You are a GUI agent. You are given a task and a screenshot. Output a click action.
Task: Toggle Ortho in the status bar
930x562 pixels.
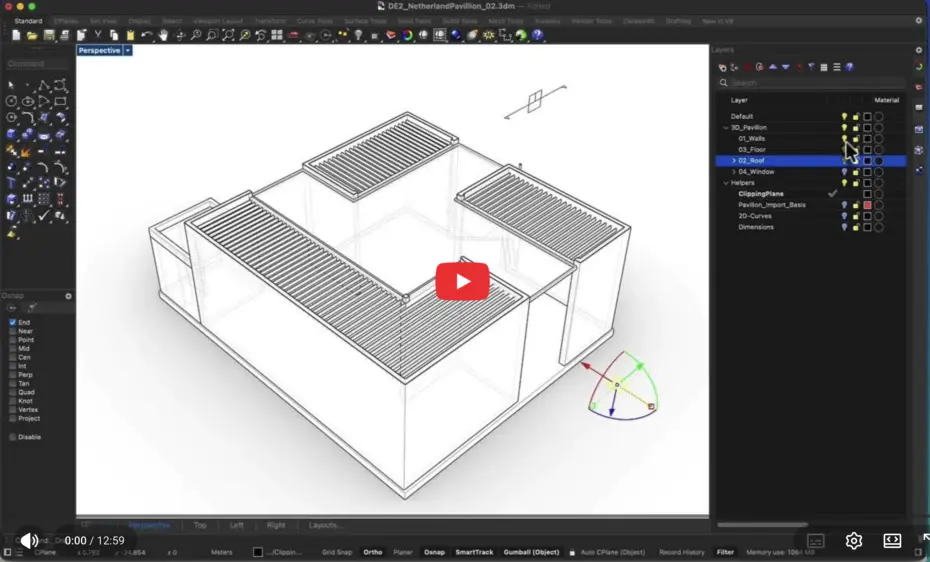coord(372,552)
